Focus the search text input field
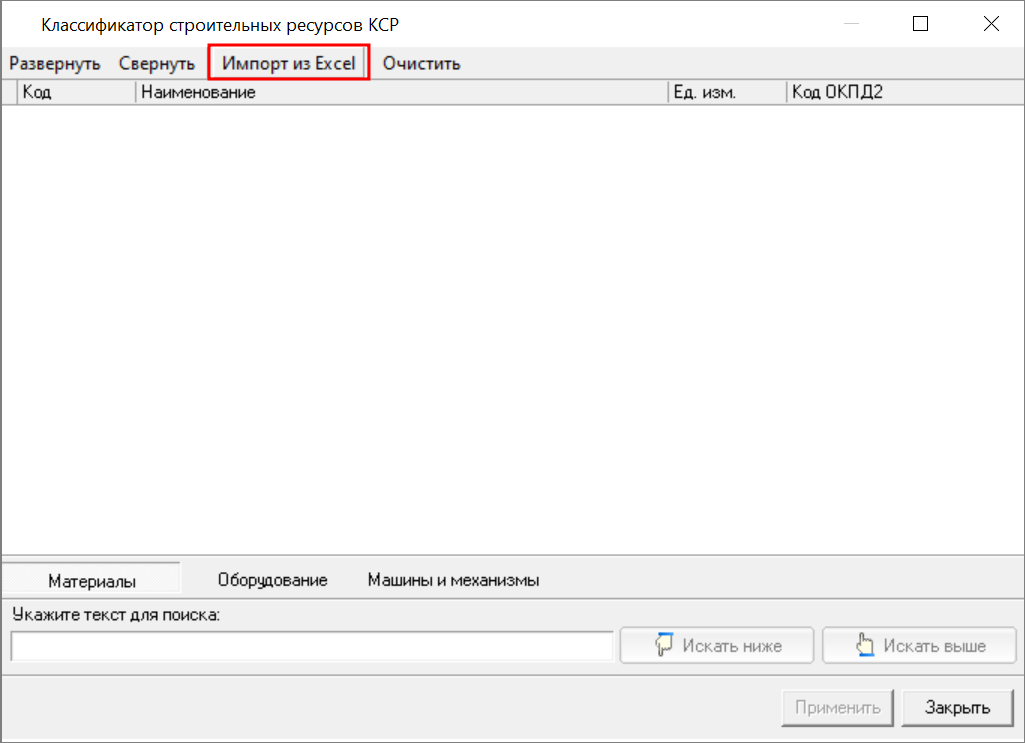This screenshot has height=743, width=1025. tap(312, 646)
